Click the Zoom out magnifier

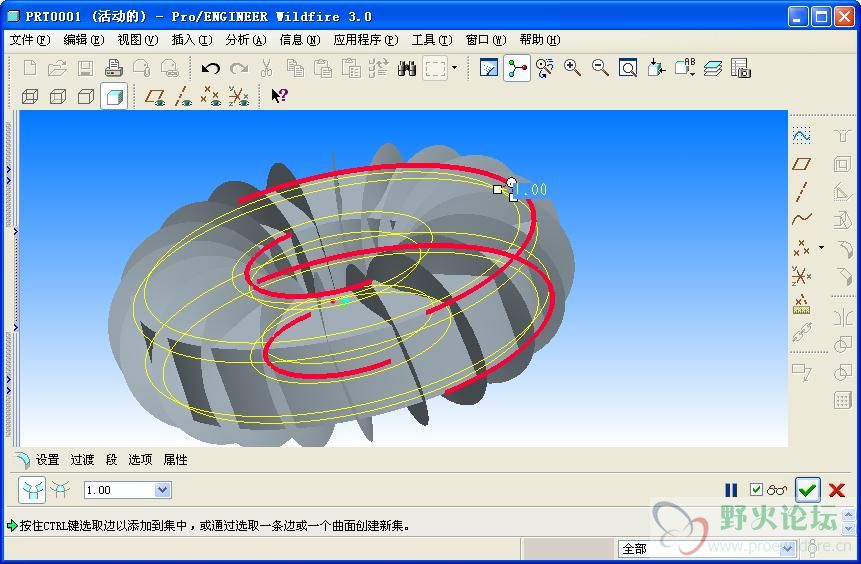(600, 68)
